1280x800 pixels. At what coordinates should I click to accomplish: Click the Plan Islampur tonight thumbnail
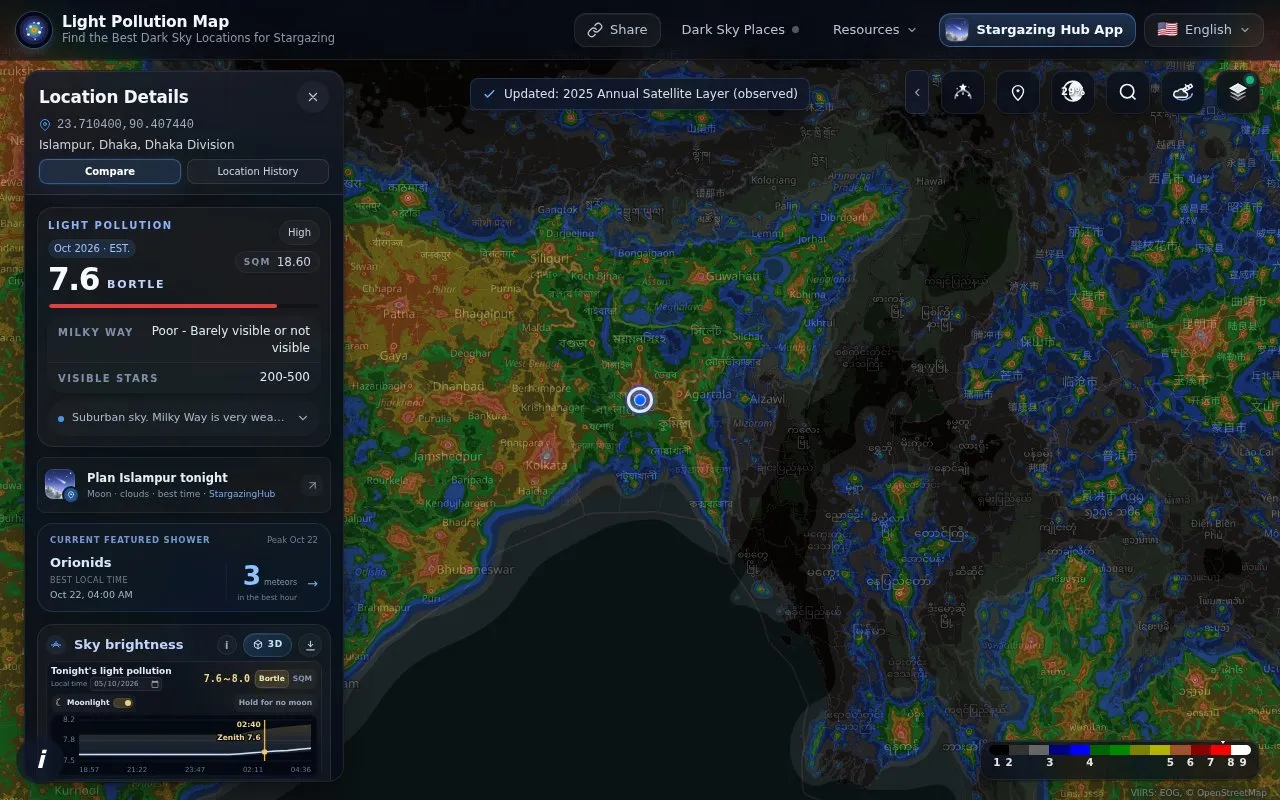(60, 485)
